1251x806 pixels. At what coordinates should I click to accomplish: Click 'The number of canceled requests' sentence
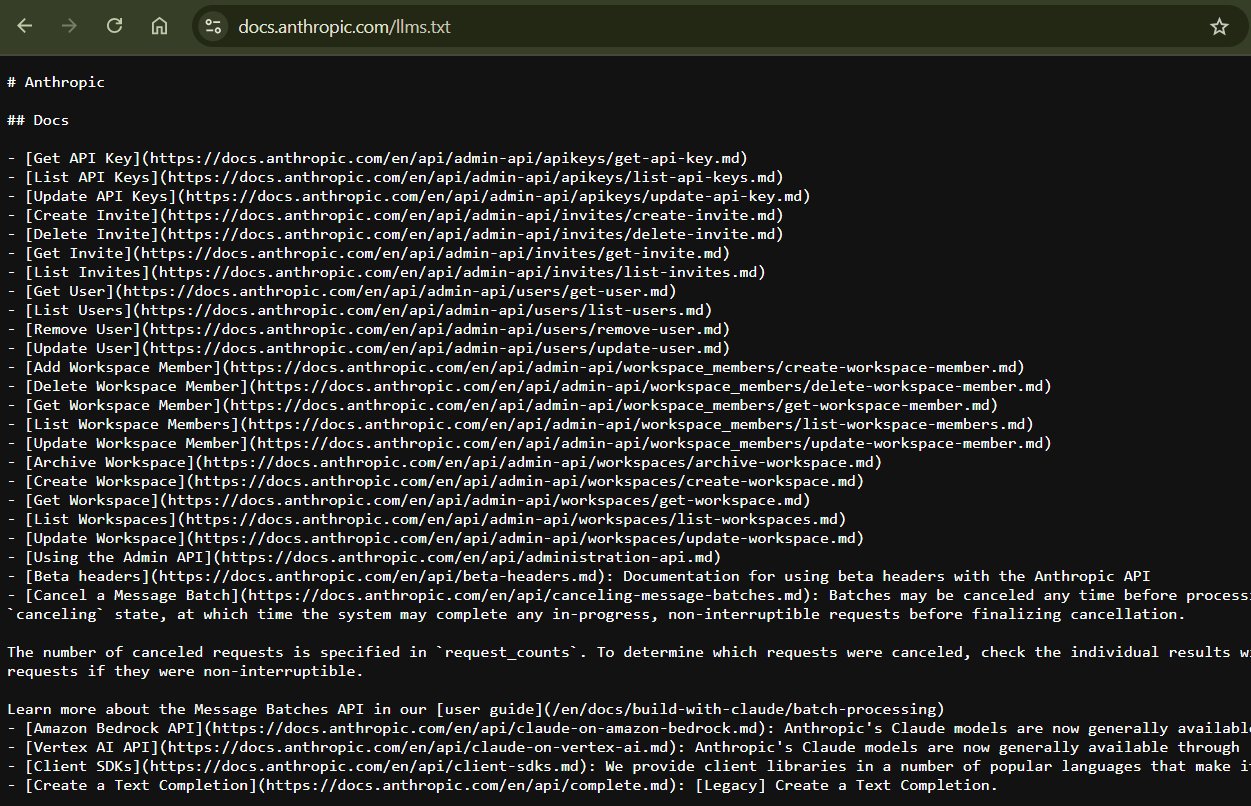pos(629,652)
